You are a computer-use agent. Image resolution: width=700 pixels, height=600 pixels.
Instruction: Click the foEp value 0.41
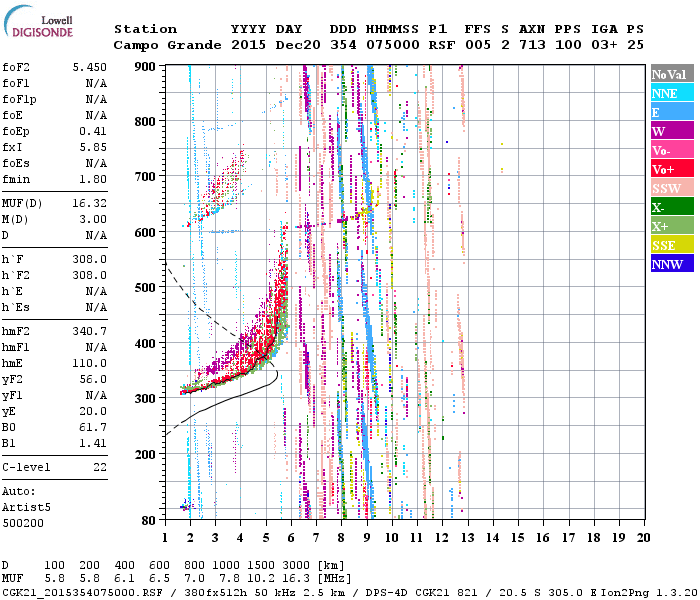(93, 131)
